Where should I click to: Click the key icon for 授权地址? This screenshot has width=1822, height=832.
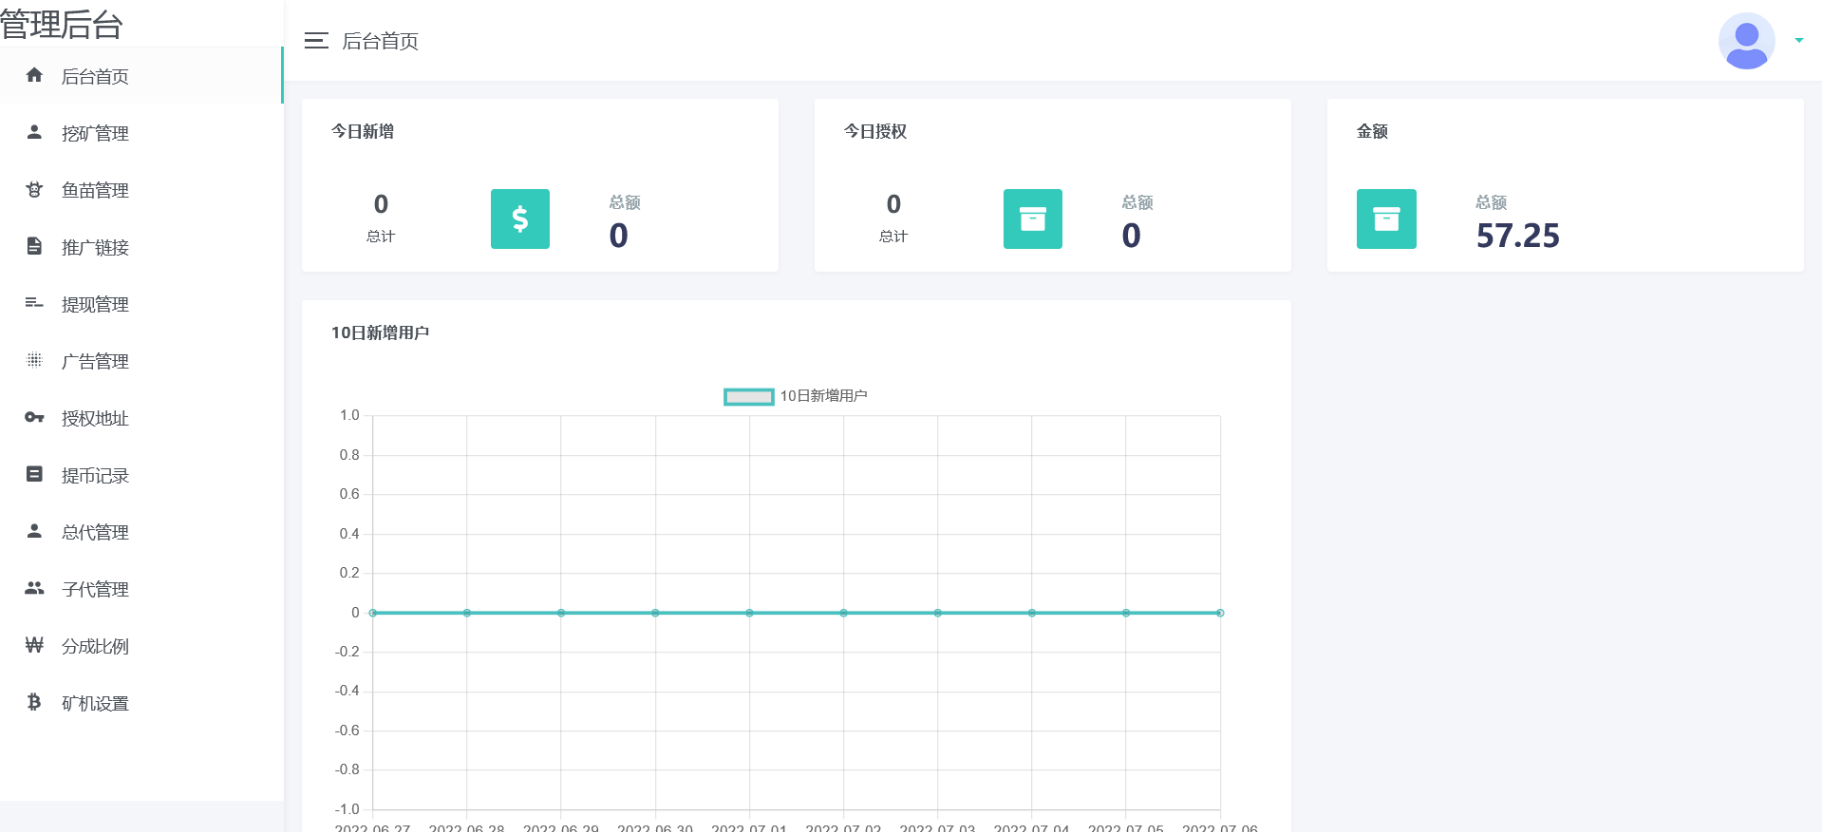(34, 417)
